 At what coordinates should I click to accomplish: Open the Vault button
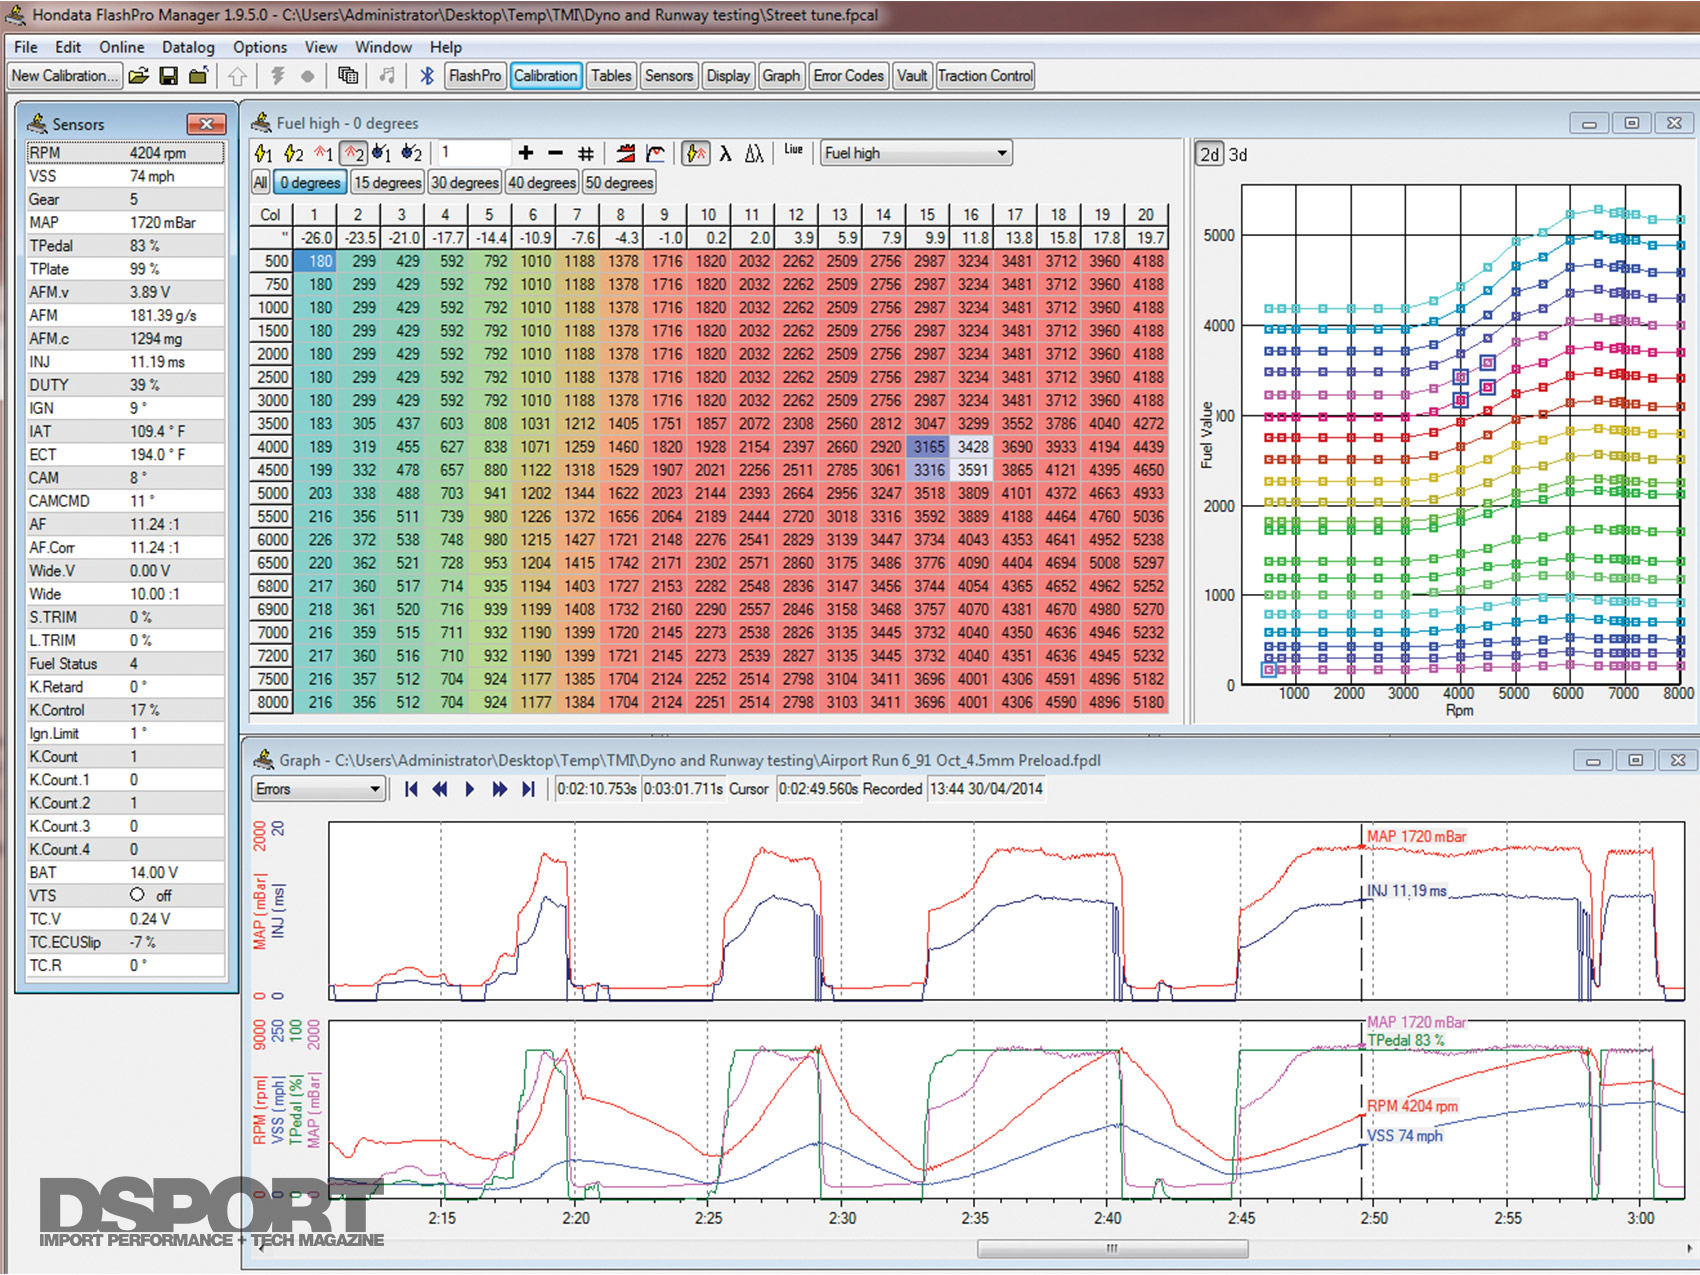coord(912,76)
